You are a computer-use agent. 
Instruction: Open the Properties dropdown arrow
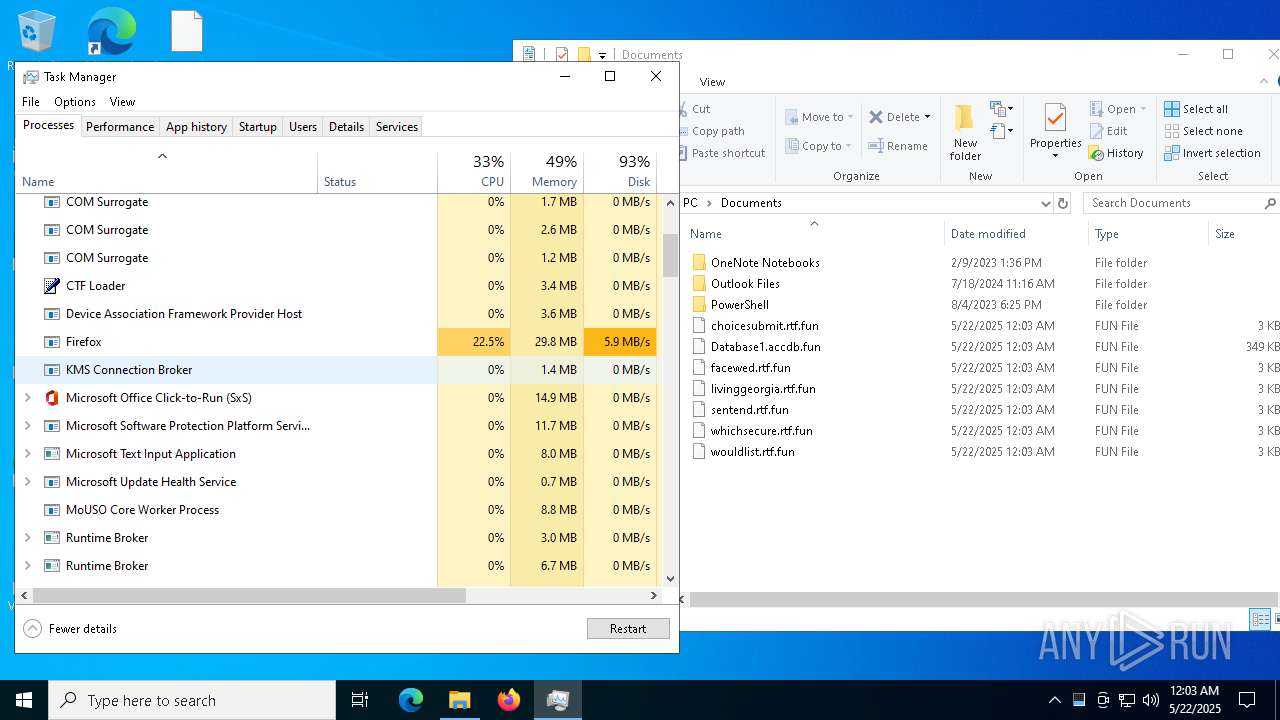point(1055,156)
